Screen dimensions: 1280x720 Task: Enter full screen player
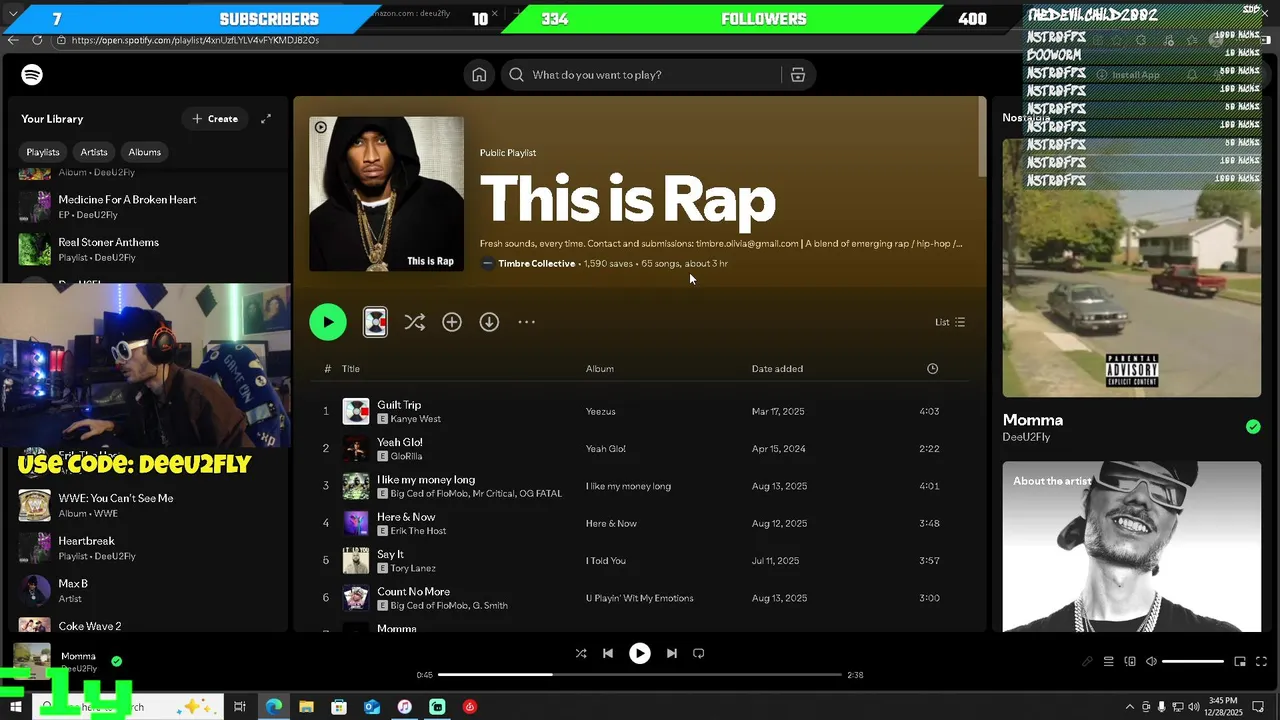click(1261, 661)
